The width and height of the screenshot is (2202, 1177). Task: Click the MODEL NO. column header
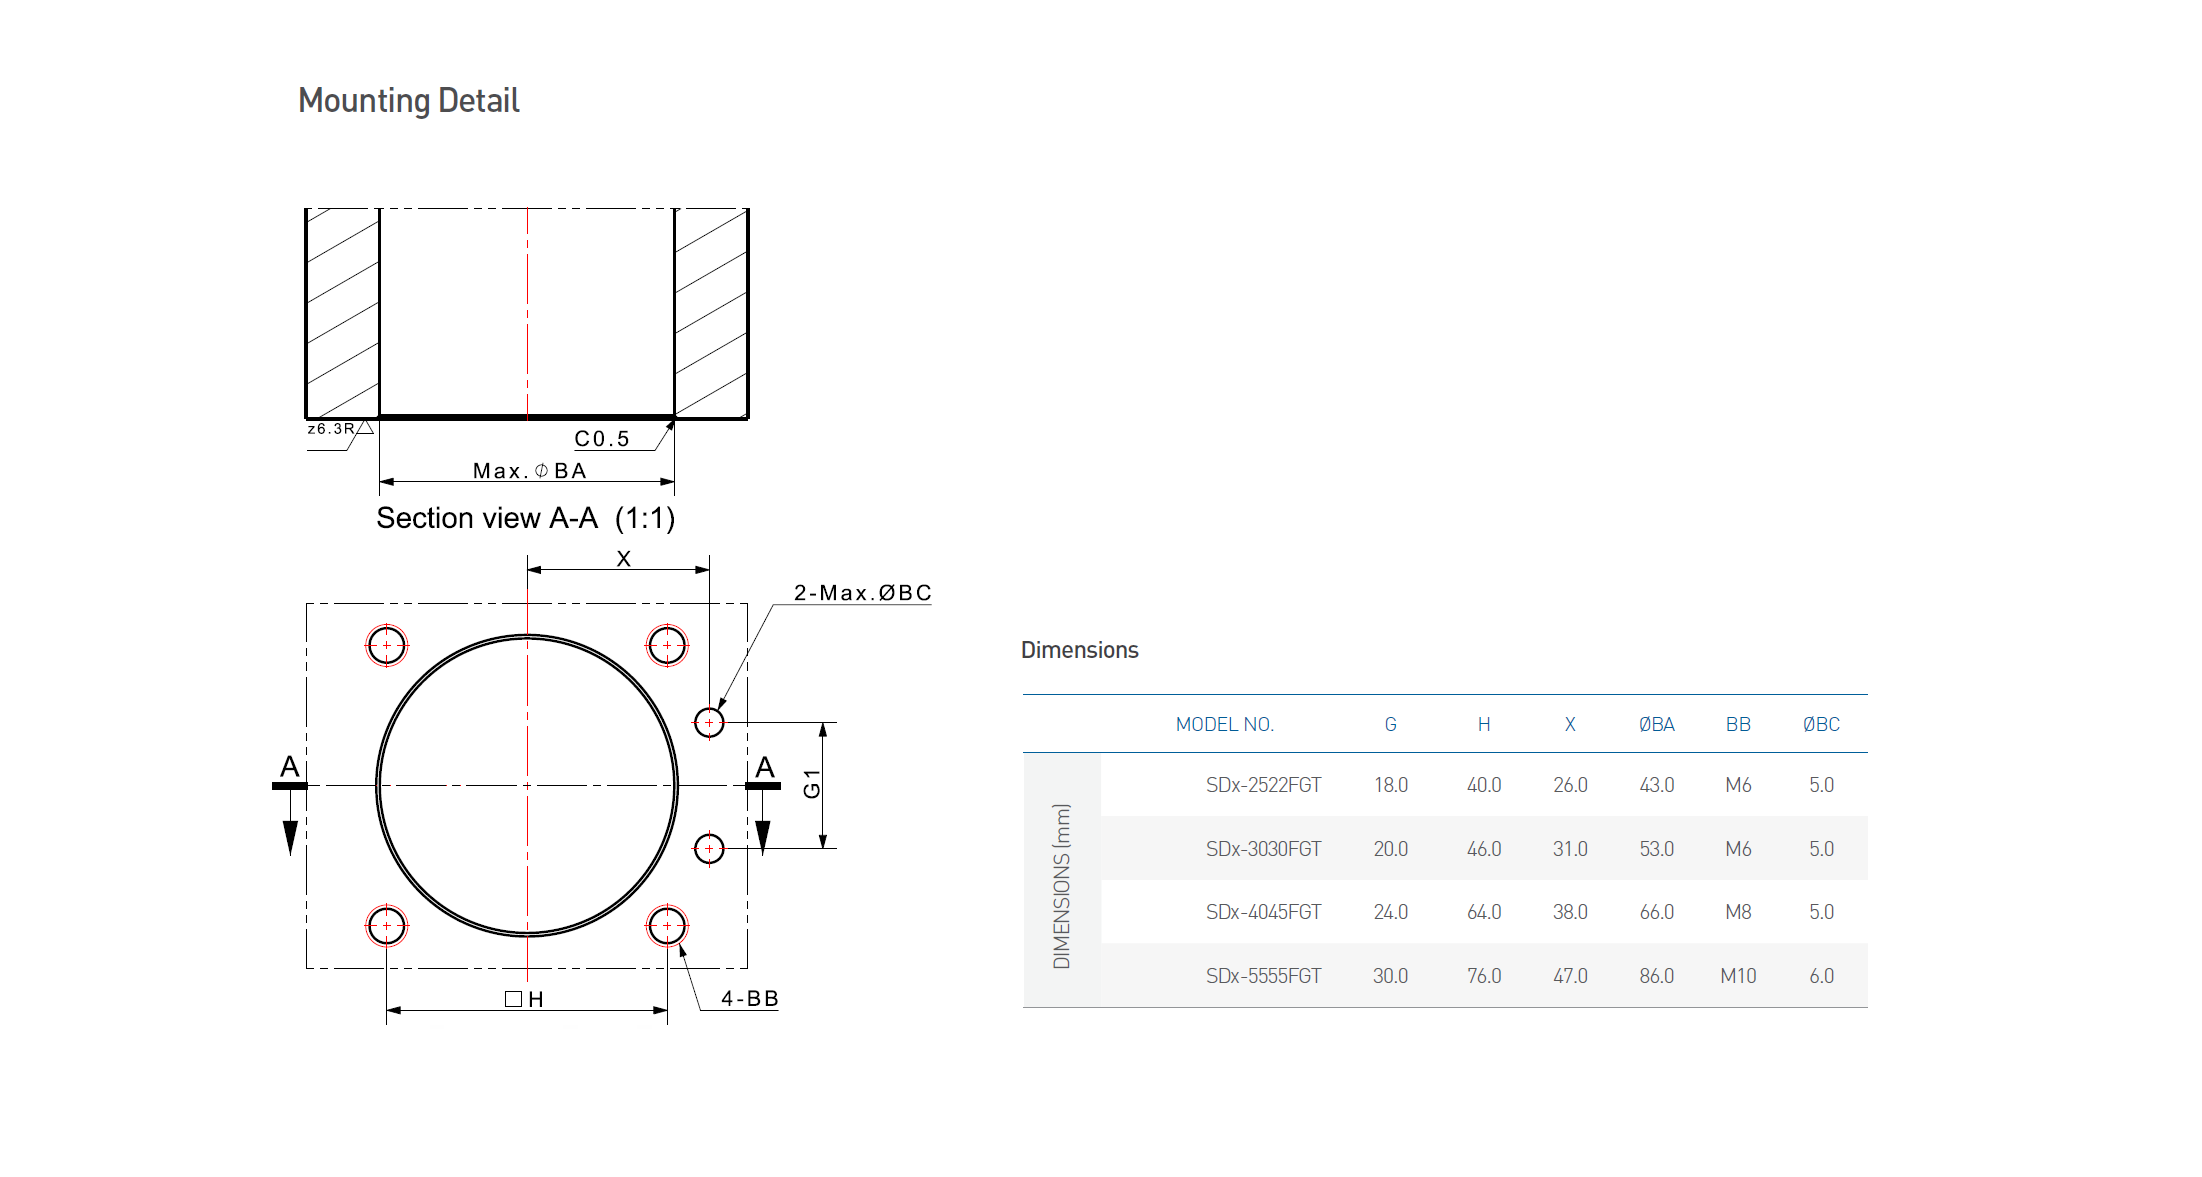click(x=1224, y=724)
